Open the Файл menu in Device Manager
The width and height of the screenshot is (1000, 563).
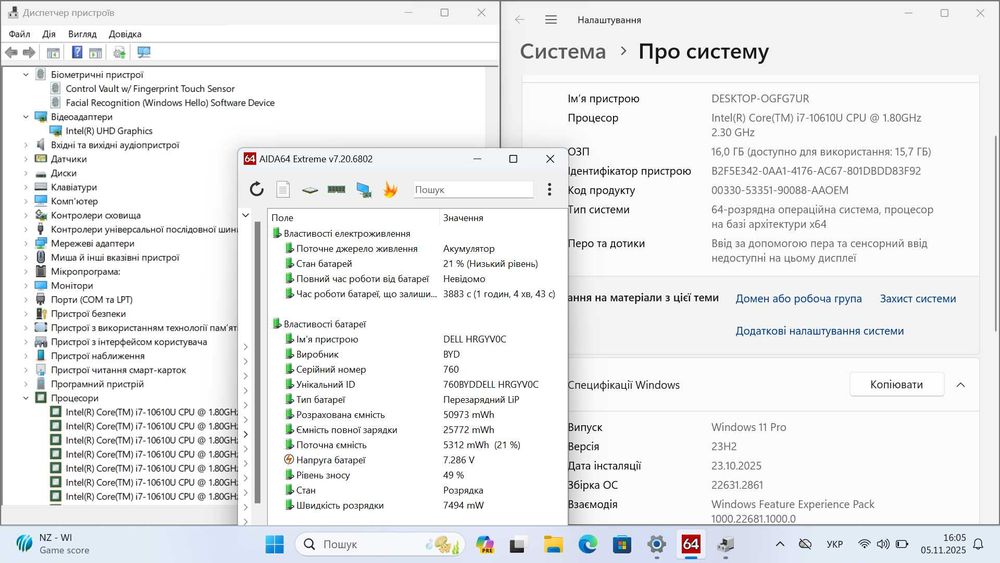(20, 34)
